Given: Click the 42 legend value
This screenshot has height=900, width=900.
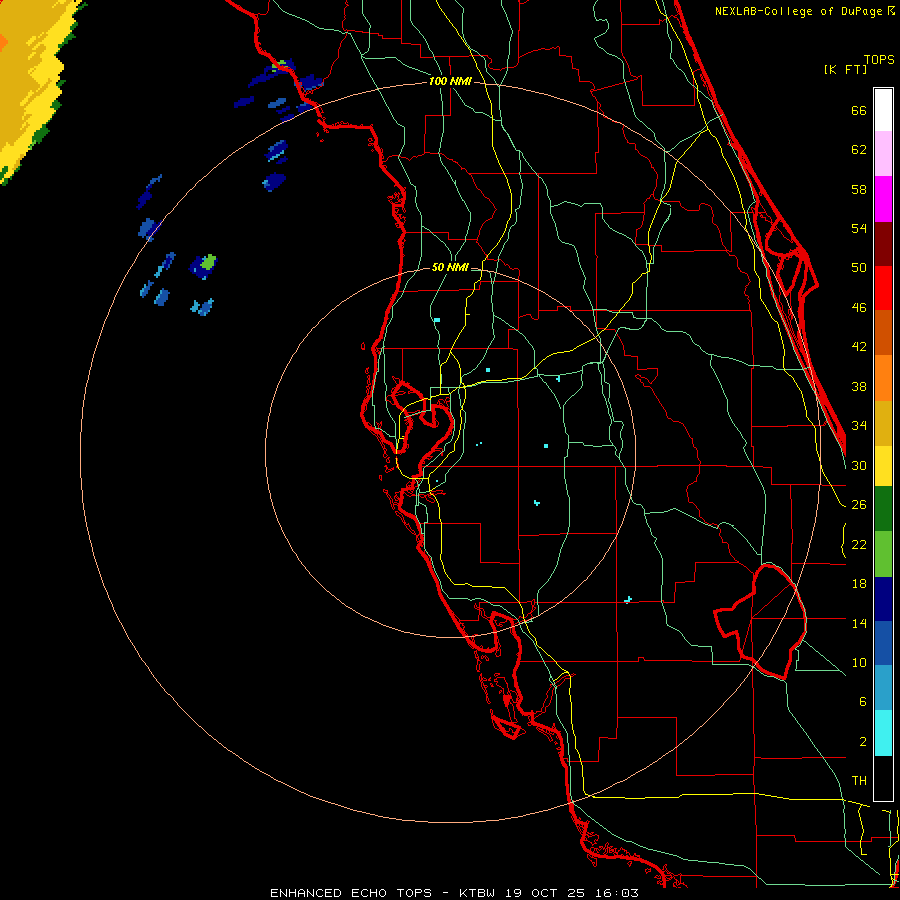Looking at the screenshot, I should point(859,347).
